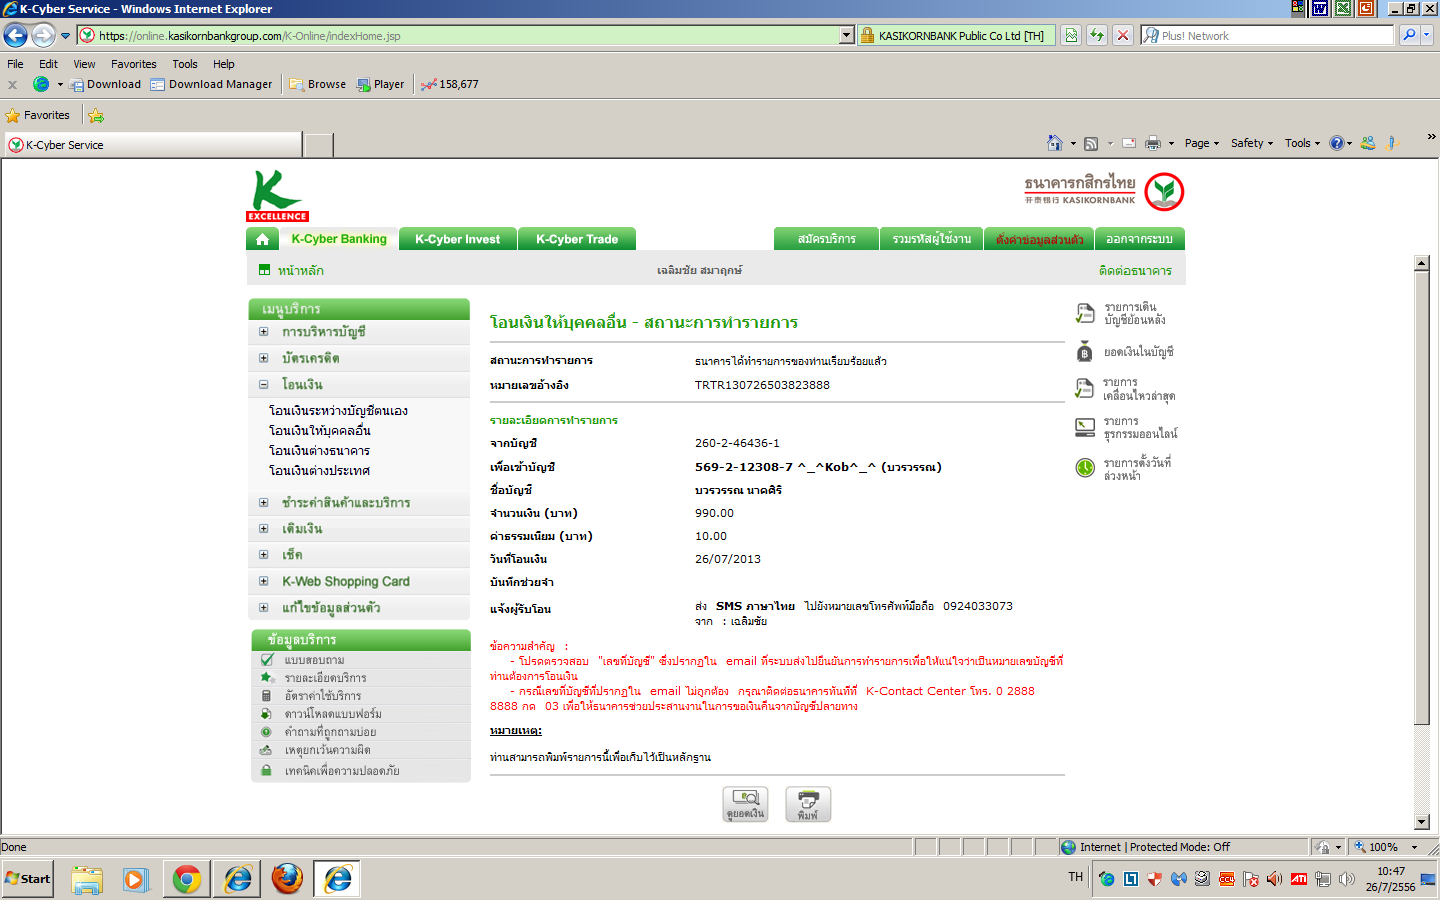Screen dimensions: 1440x900
Task: Click the ดูยอดเงิน button
Action: (745, 804)
